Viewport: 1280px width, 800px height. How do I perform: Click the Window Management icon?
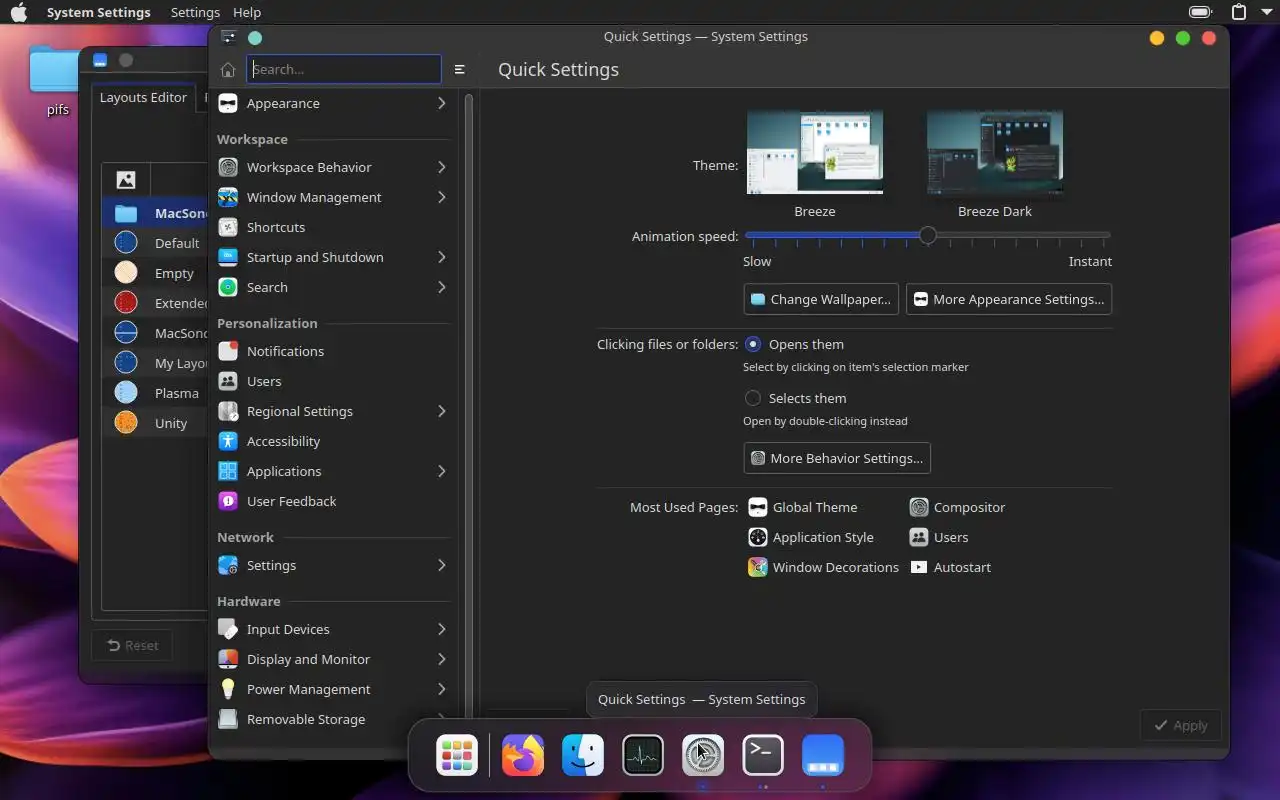coord(228,197)
